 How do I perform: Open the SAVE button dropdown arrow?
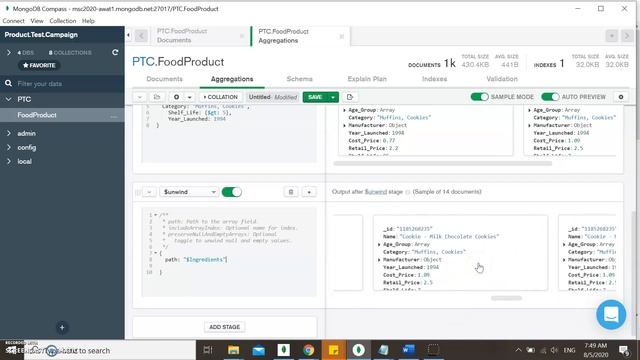click(333, 97)
